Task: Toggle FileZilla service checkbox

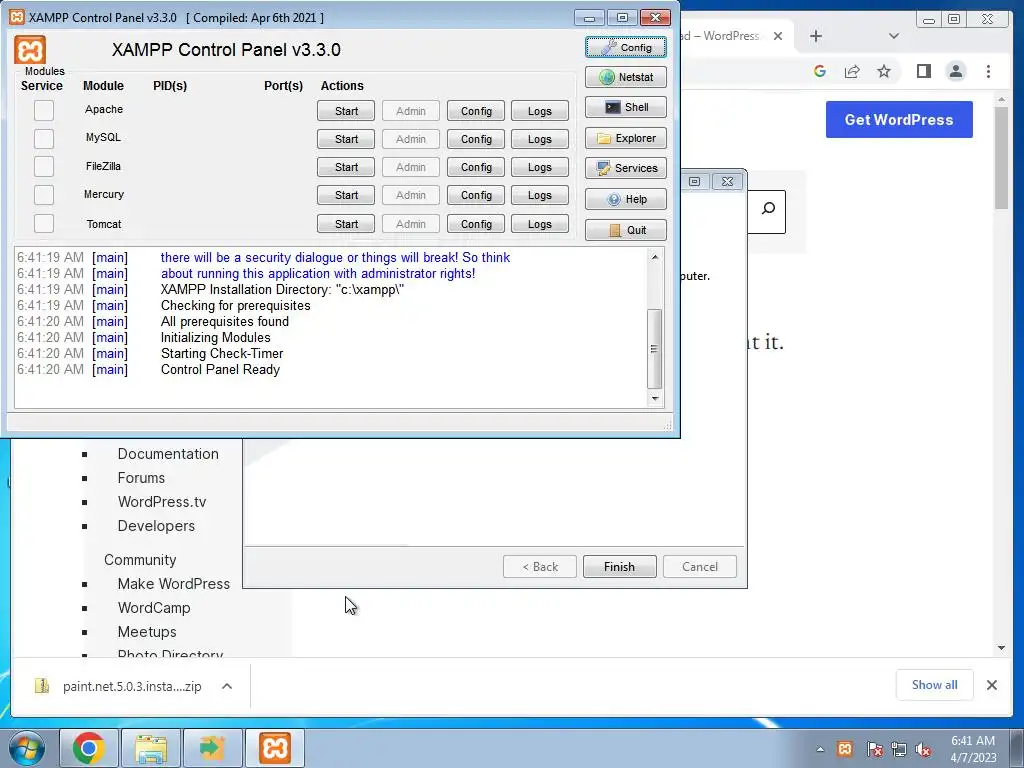Action: 44,167
